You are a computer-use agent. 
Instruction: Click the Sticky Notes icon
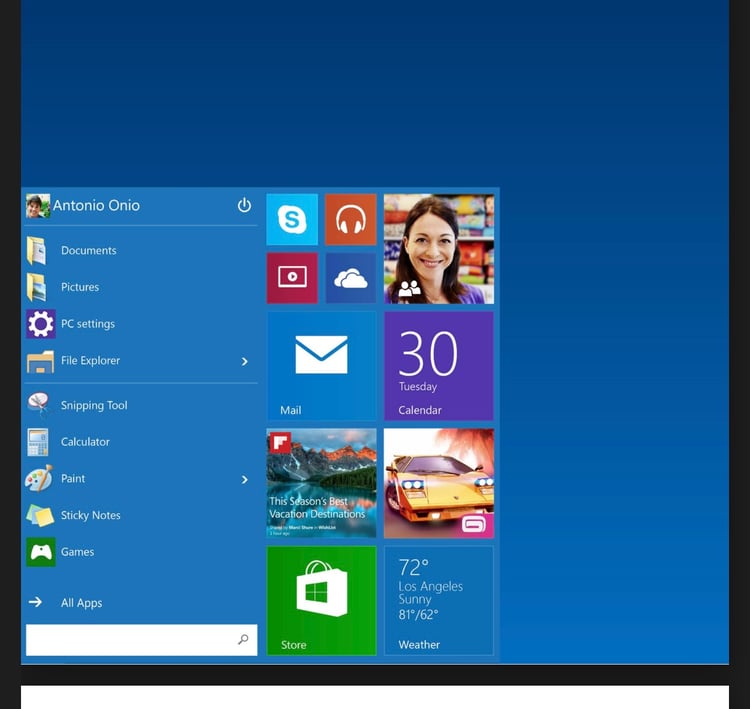[x=40, y=515]
